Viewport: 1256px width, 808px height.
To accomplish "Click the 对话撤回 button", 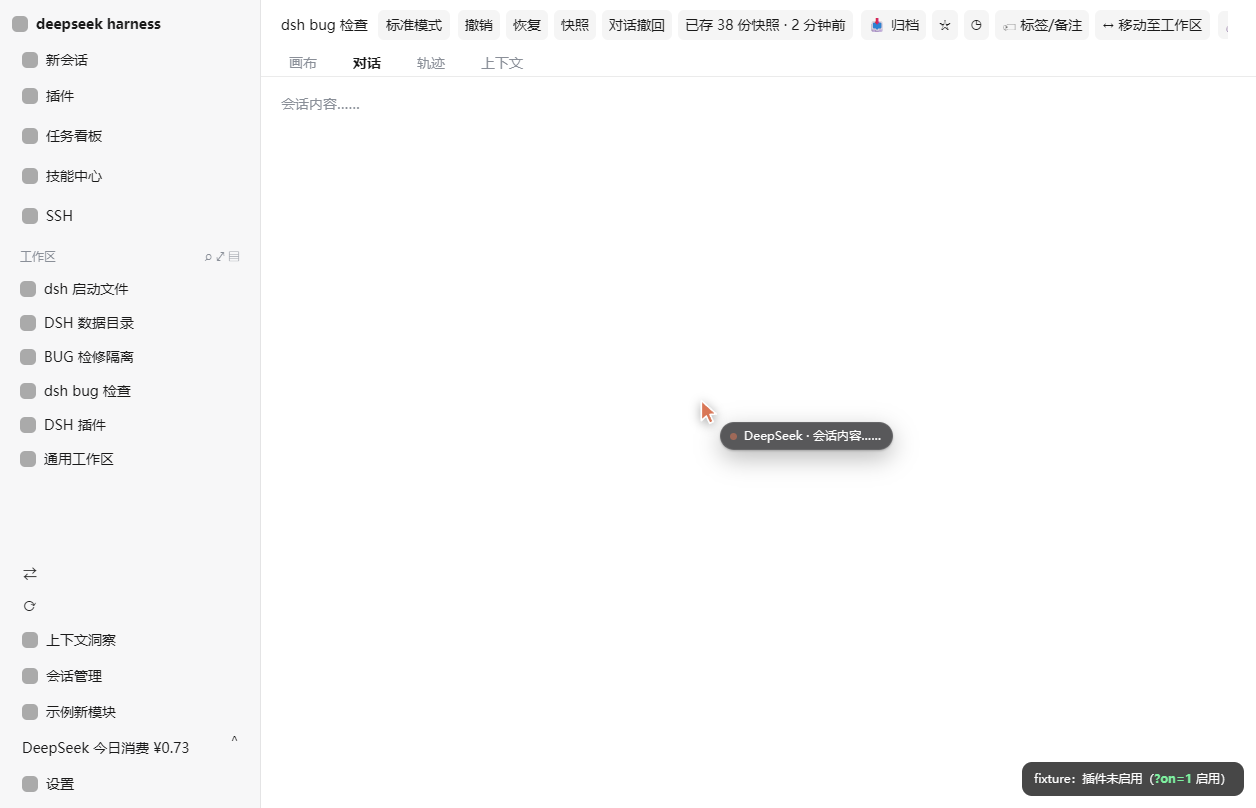I will [637, 25].
